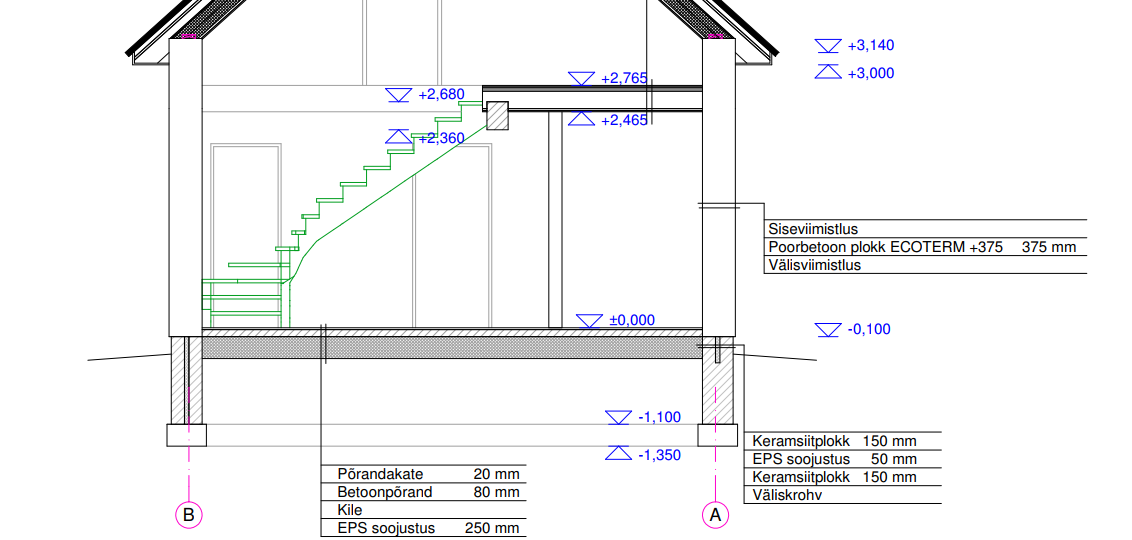Select the EPS soojustus 250 mm label
Image resolution: width=1132 pixels, height=540 pixels.
click(422, 528)
